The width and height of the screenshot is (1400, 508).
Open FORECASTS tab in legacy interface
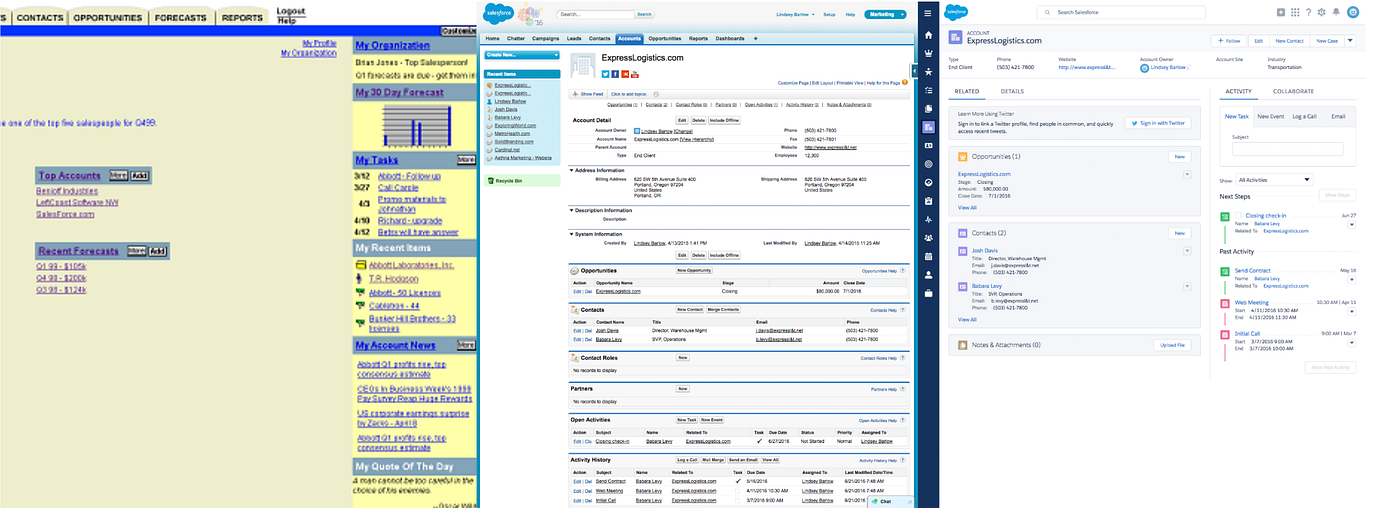181,18
